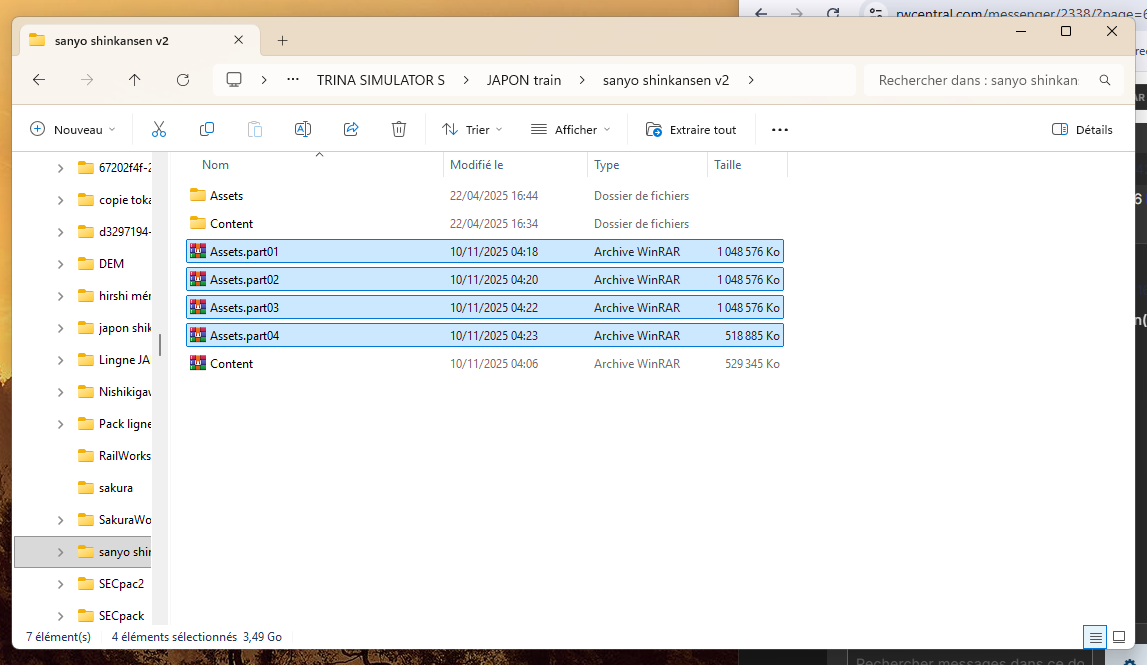Screen dimensions: 1147x665
Task: Toggle the Détails pane
Action: click(1083, 129)
